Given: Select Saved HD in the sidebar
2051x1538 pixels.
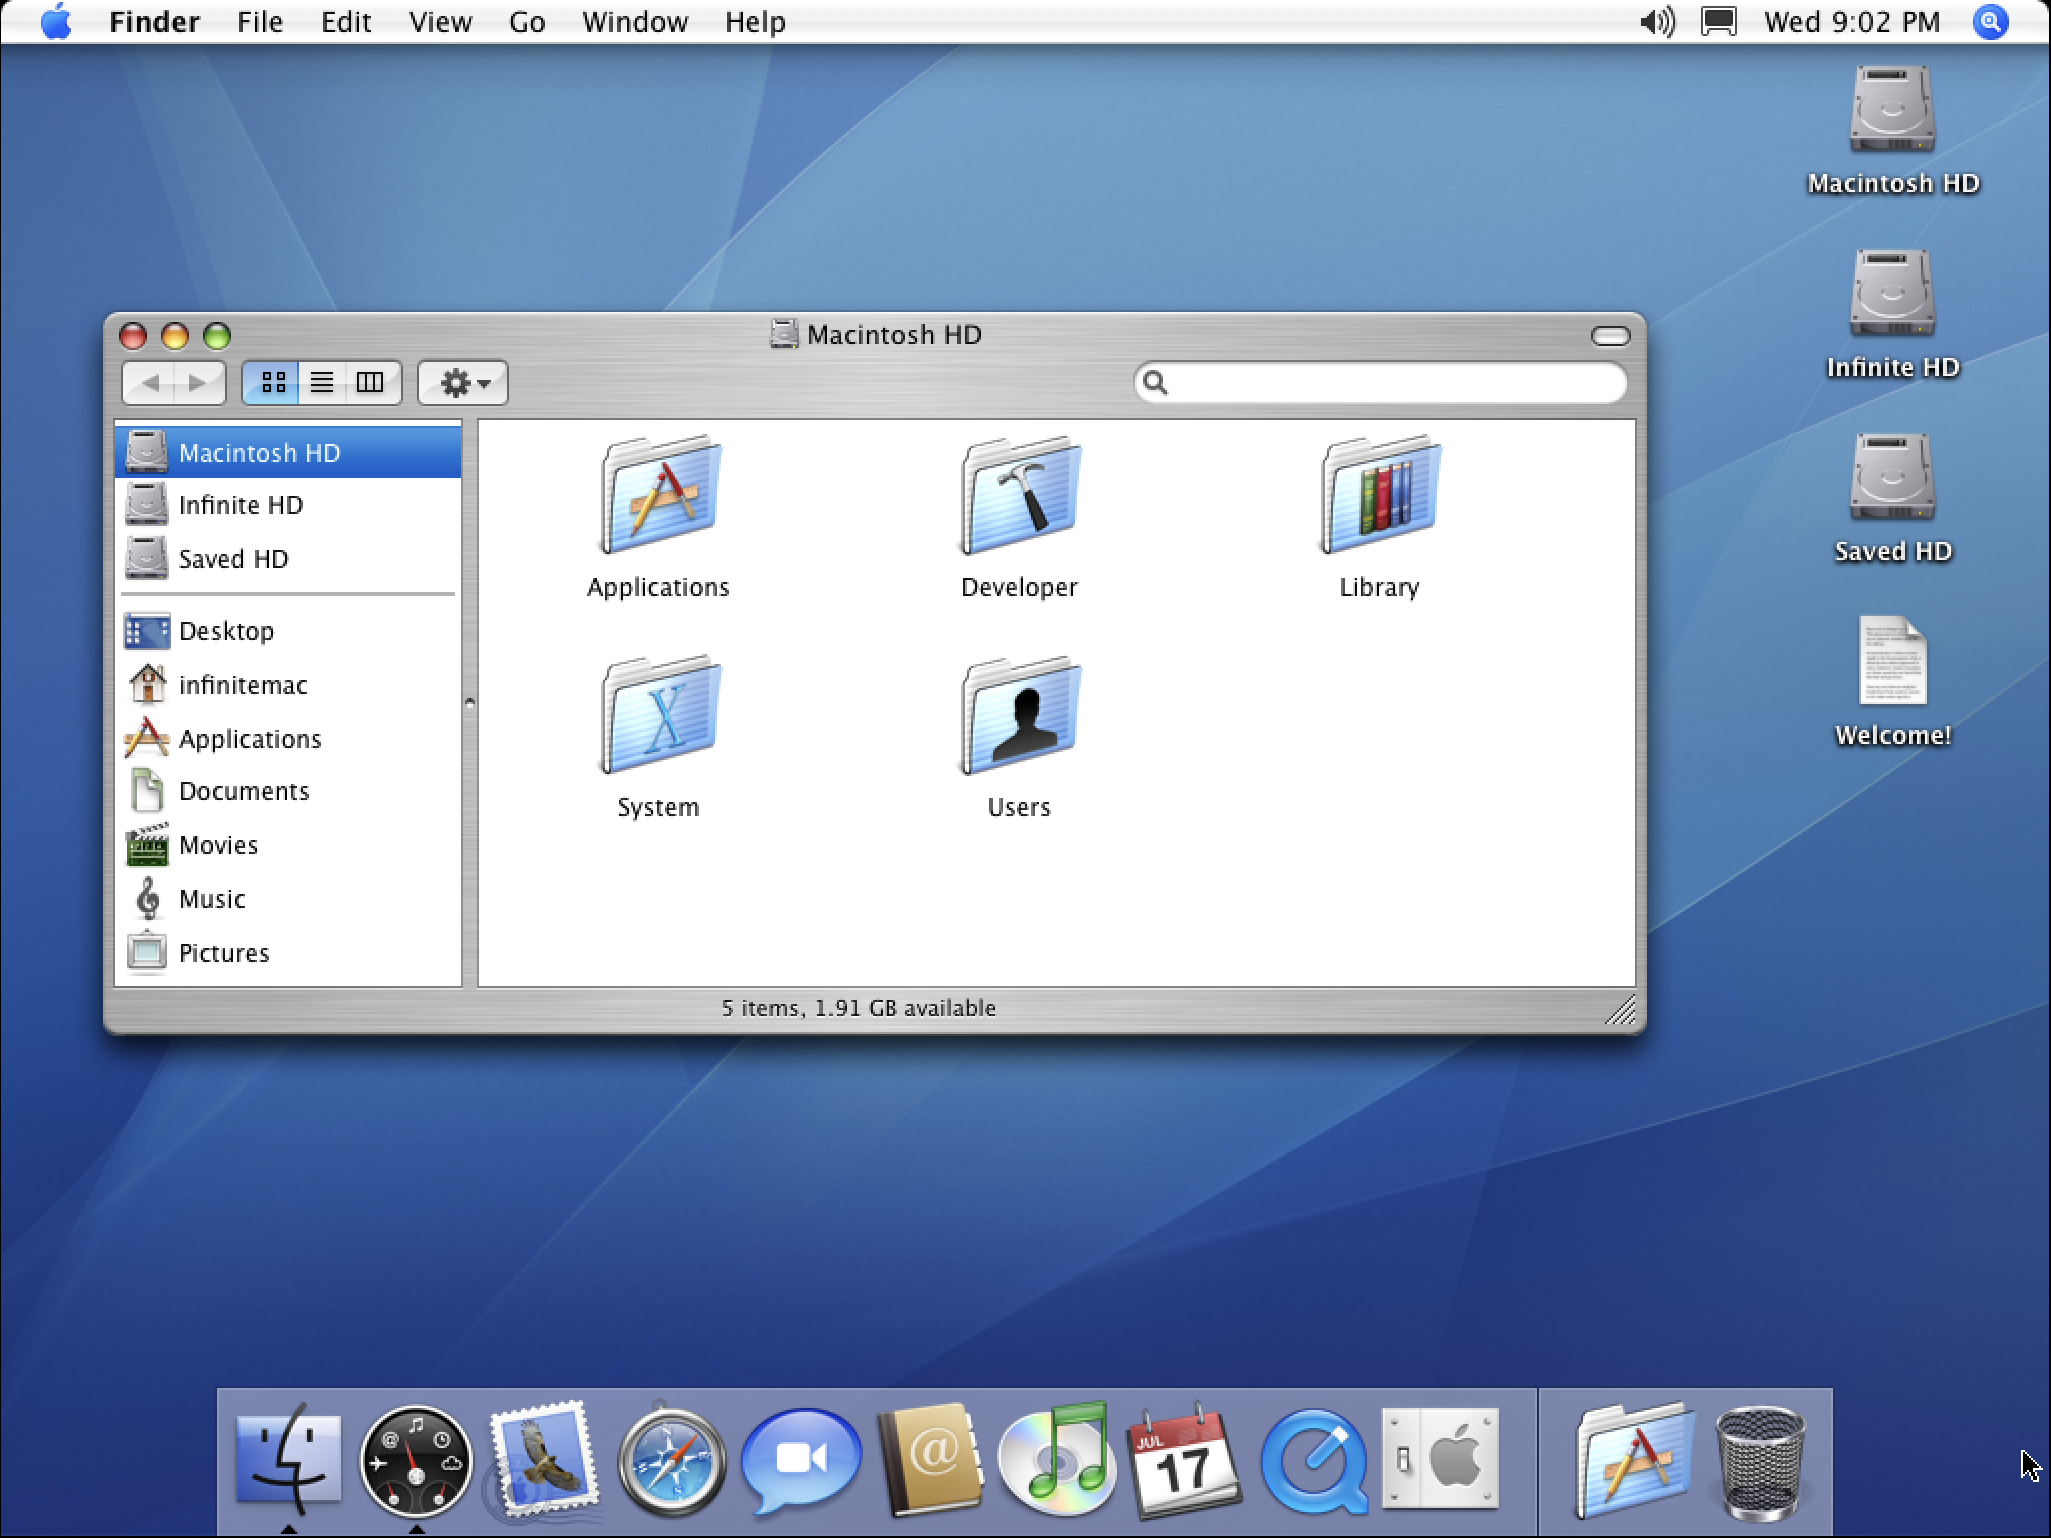Looking at the screenshot, I should point(288,559).
